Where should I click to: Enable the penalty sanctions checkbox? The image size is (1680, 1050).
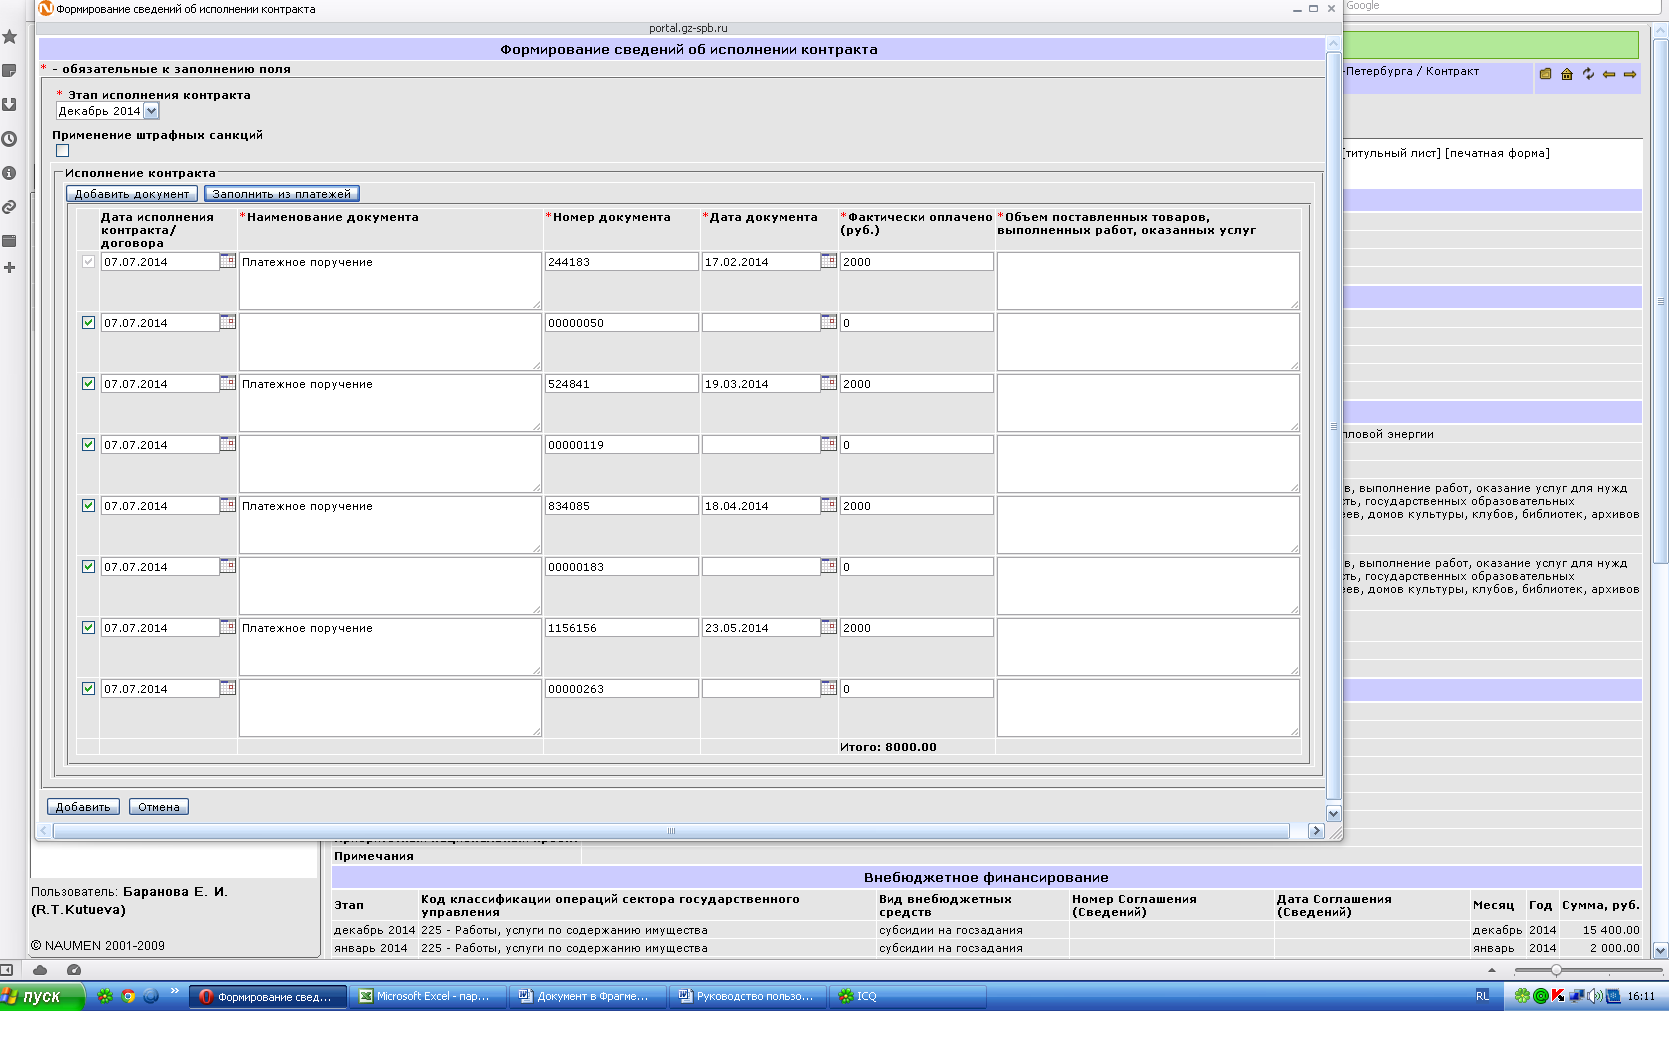pos(63,151)
